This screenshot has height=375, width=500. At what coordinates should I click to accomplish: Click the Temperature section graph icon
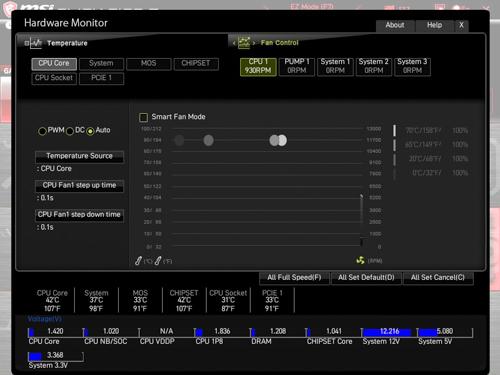(x=36, y=43)
